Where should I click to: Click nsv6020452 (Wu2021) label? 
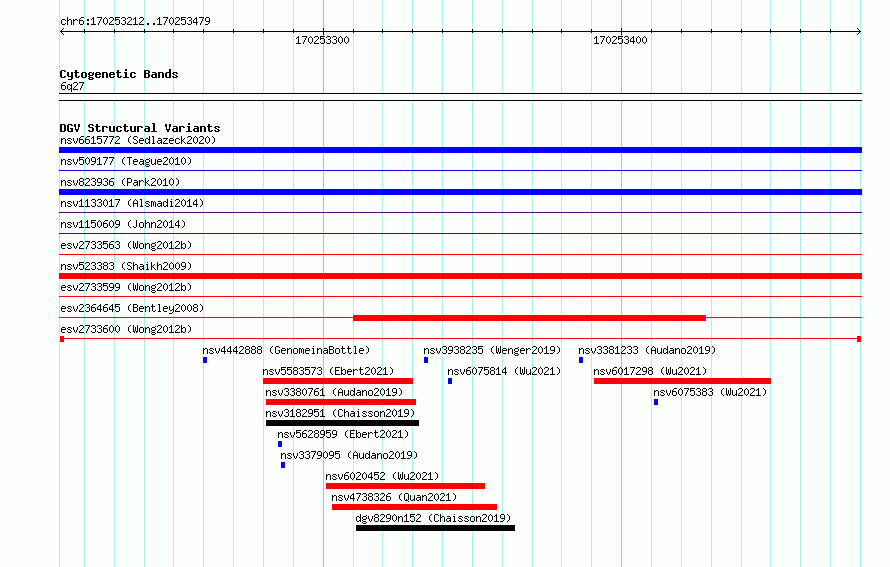click(x=382, y=476)
